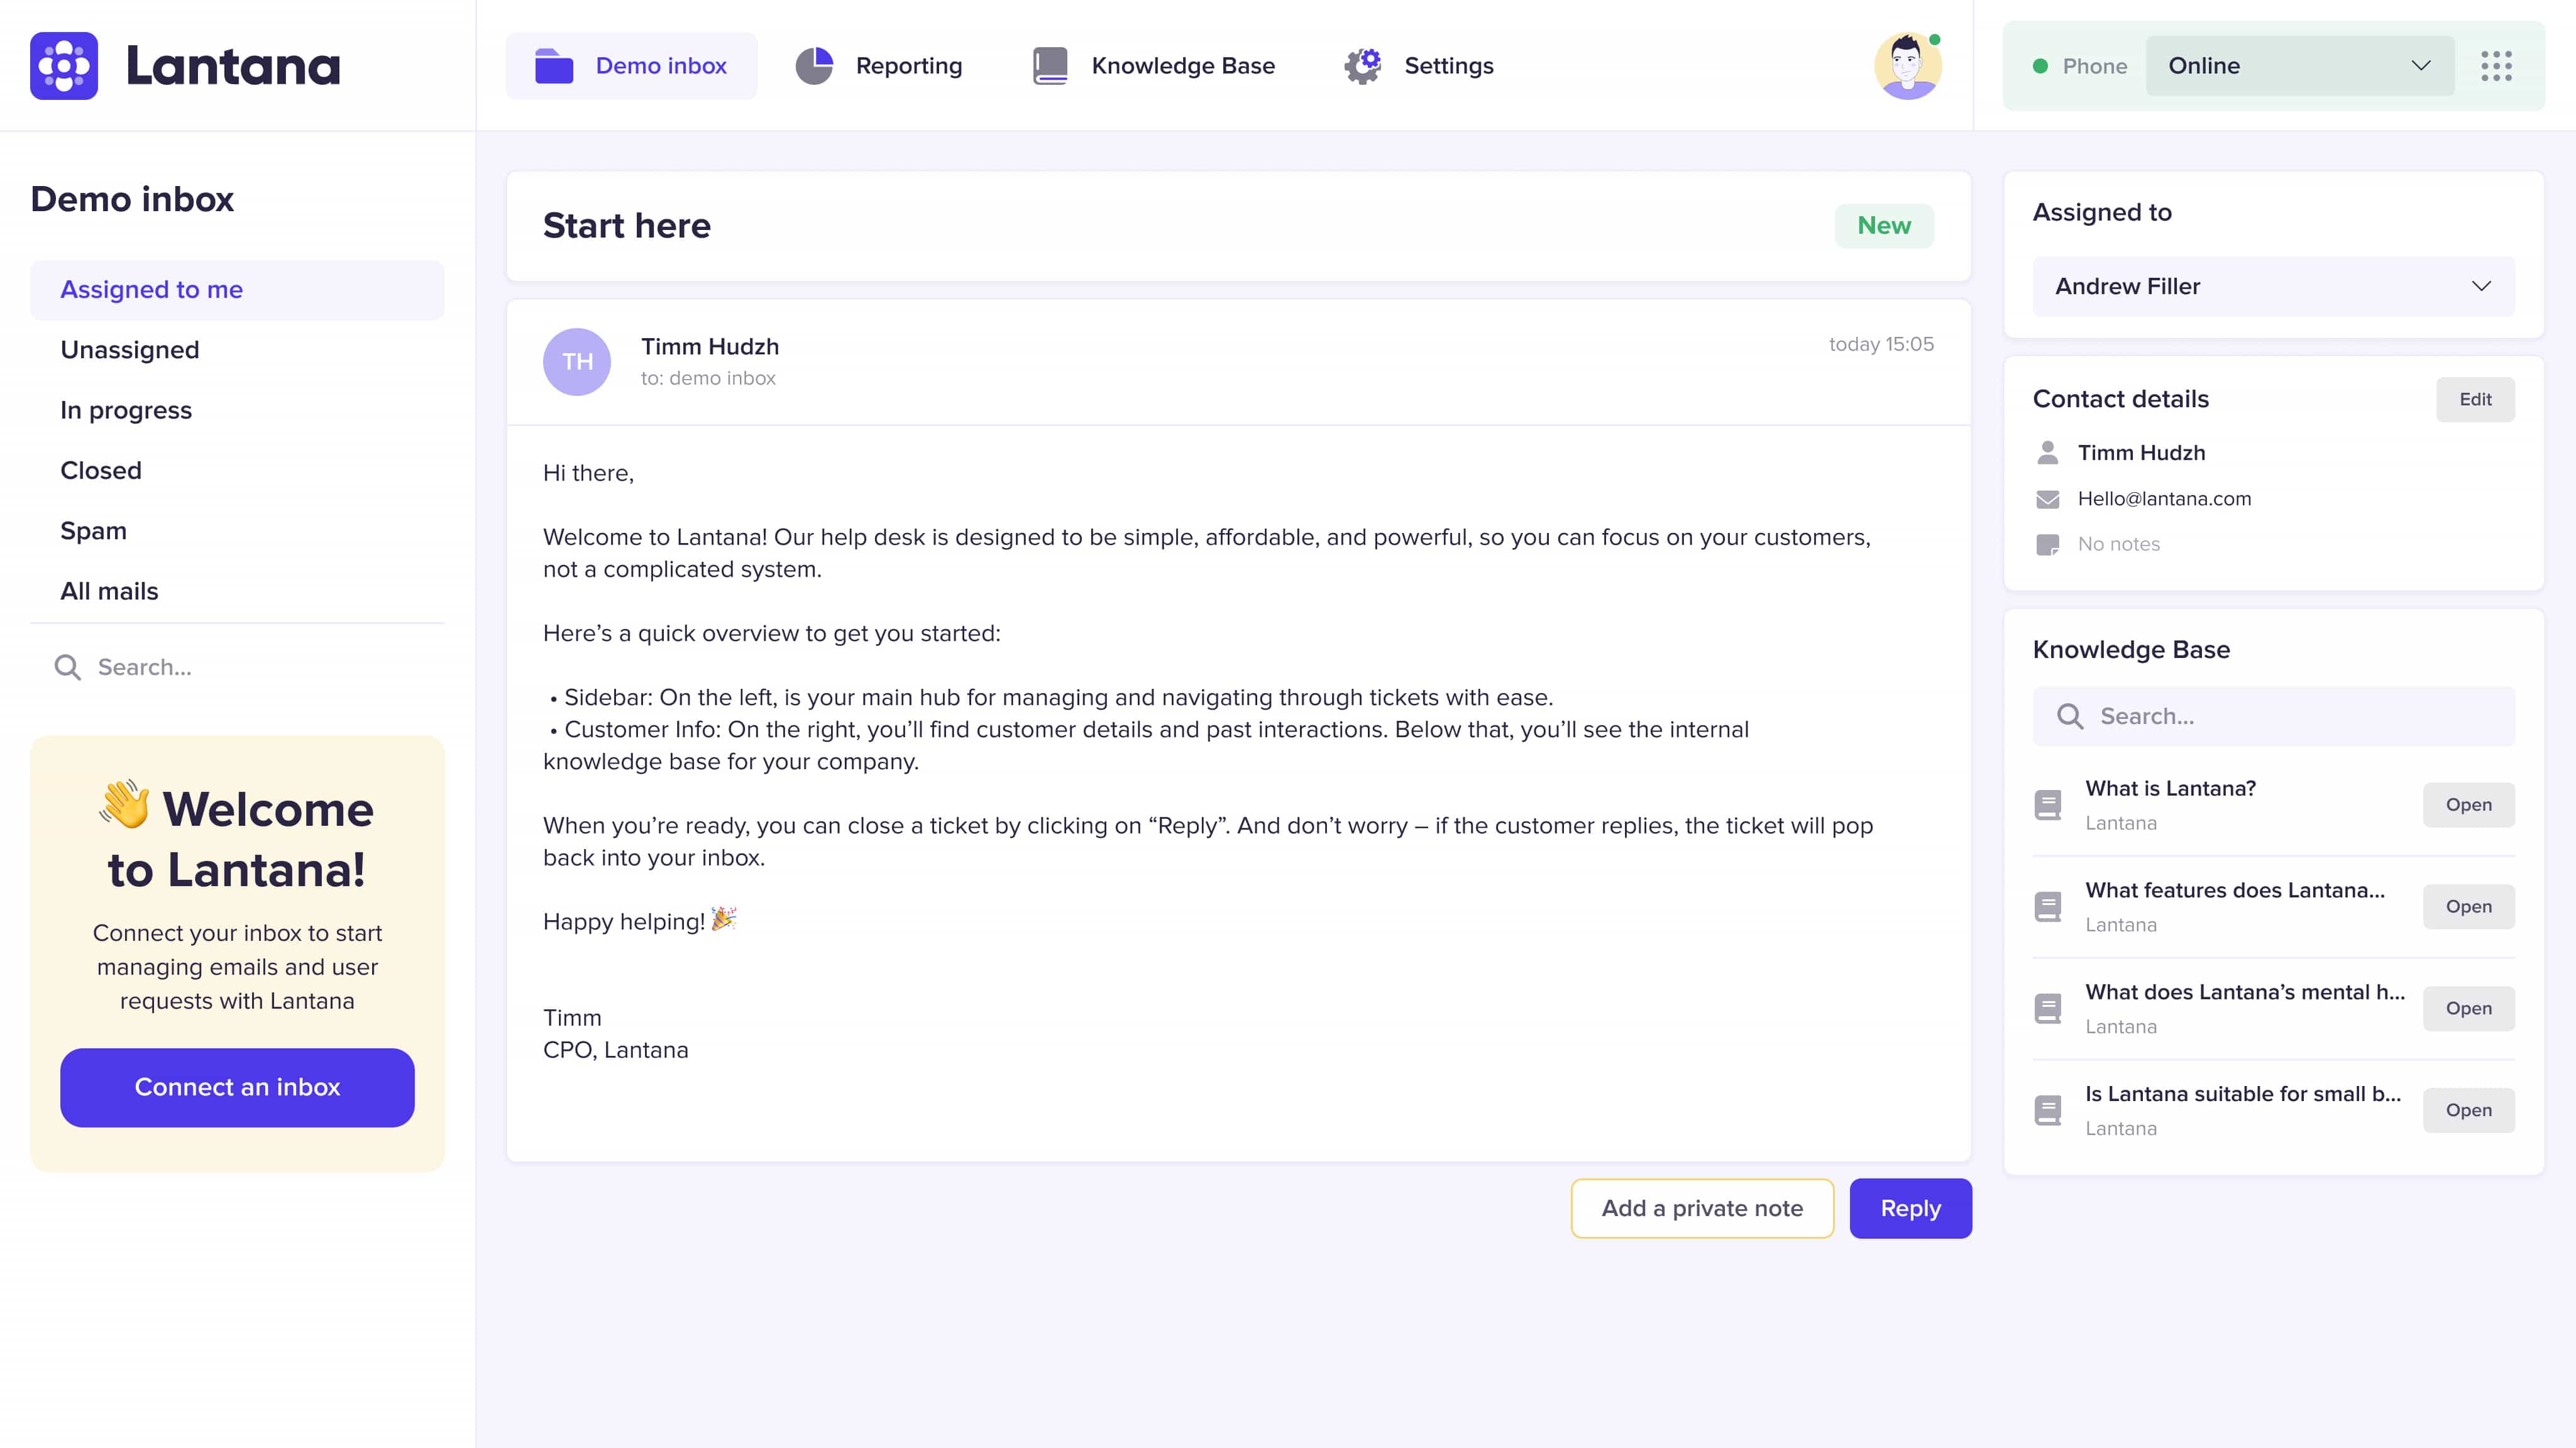The image size is (2576, 1448).
Task: Select Assigned to me filter
Action: tap(150, 288)
